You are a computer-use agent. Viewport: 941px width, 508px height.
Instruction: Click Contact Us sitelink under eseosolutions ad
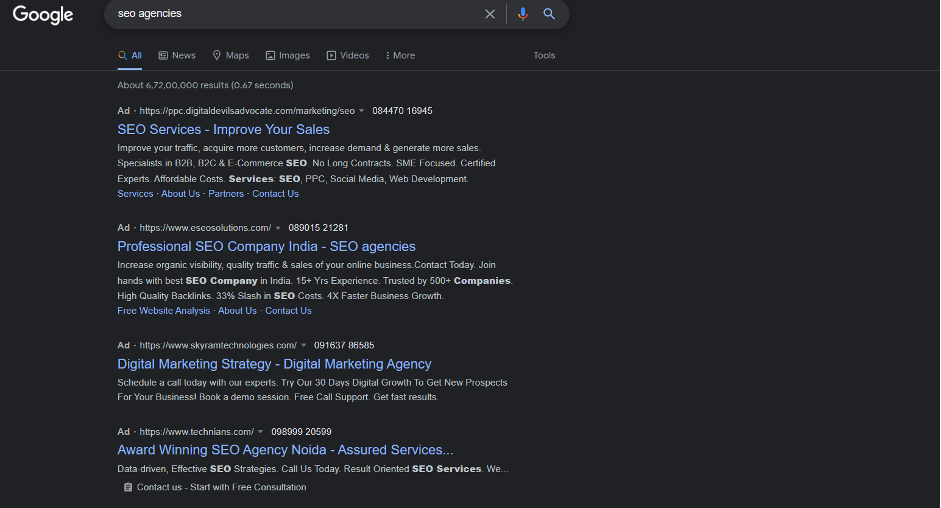click(289, 311)
